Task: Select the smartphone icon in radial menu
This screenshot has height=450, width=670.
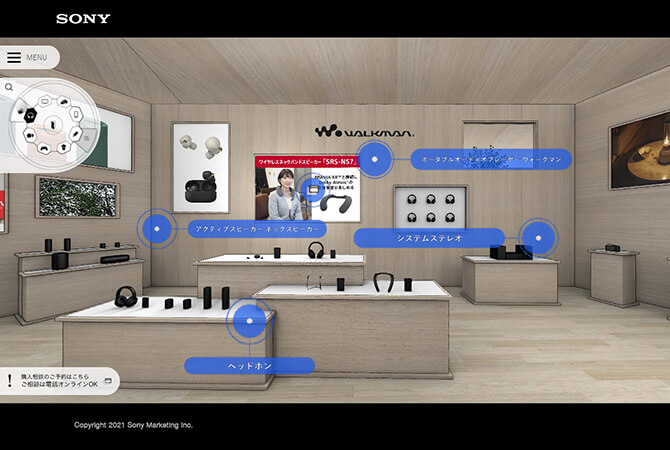Action: (x=76, y=116)
